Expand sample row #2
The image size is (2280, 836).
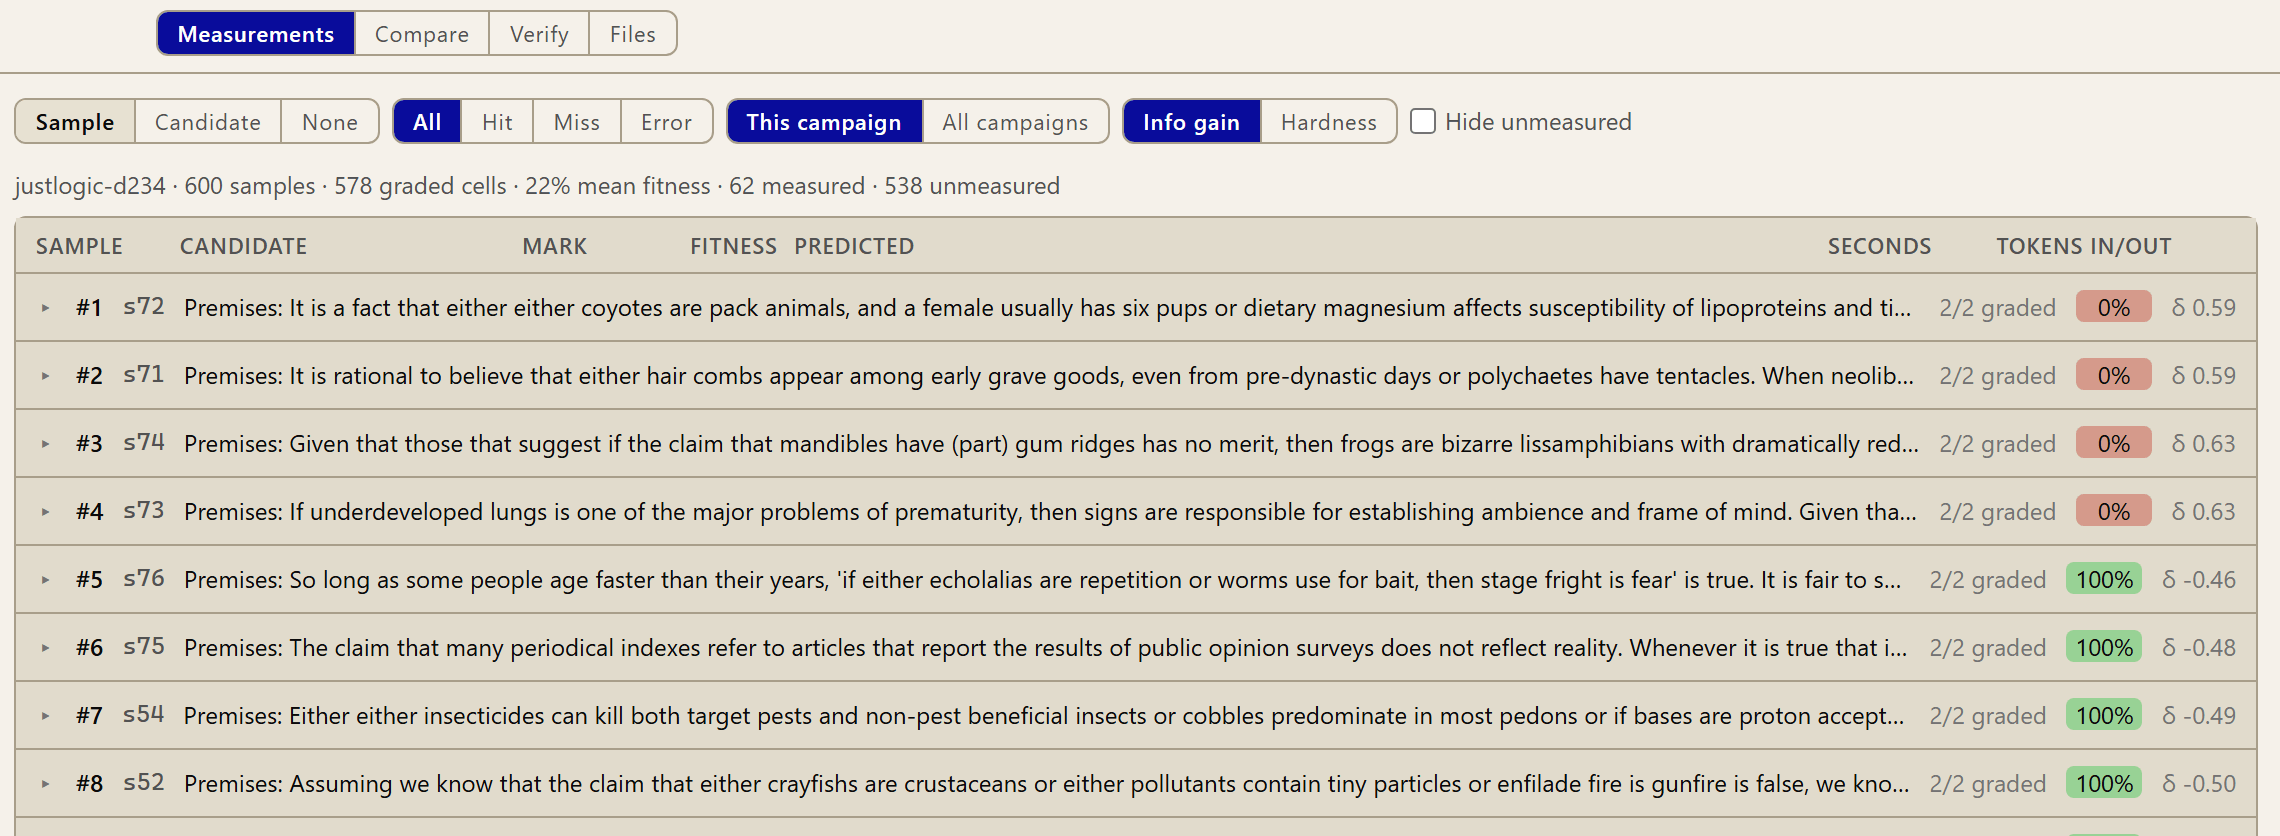(x=46, y=376)
